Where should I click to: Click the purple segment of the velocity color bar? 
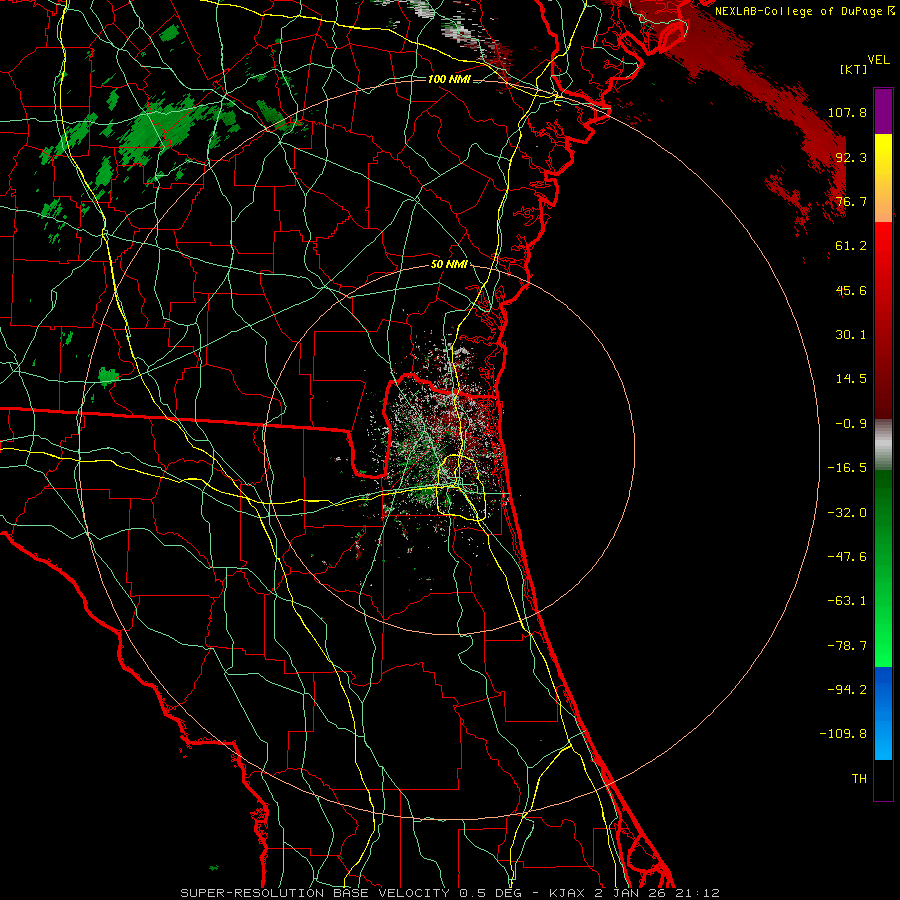[883, 111]
